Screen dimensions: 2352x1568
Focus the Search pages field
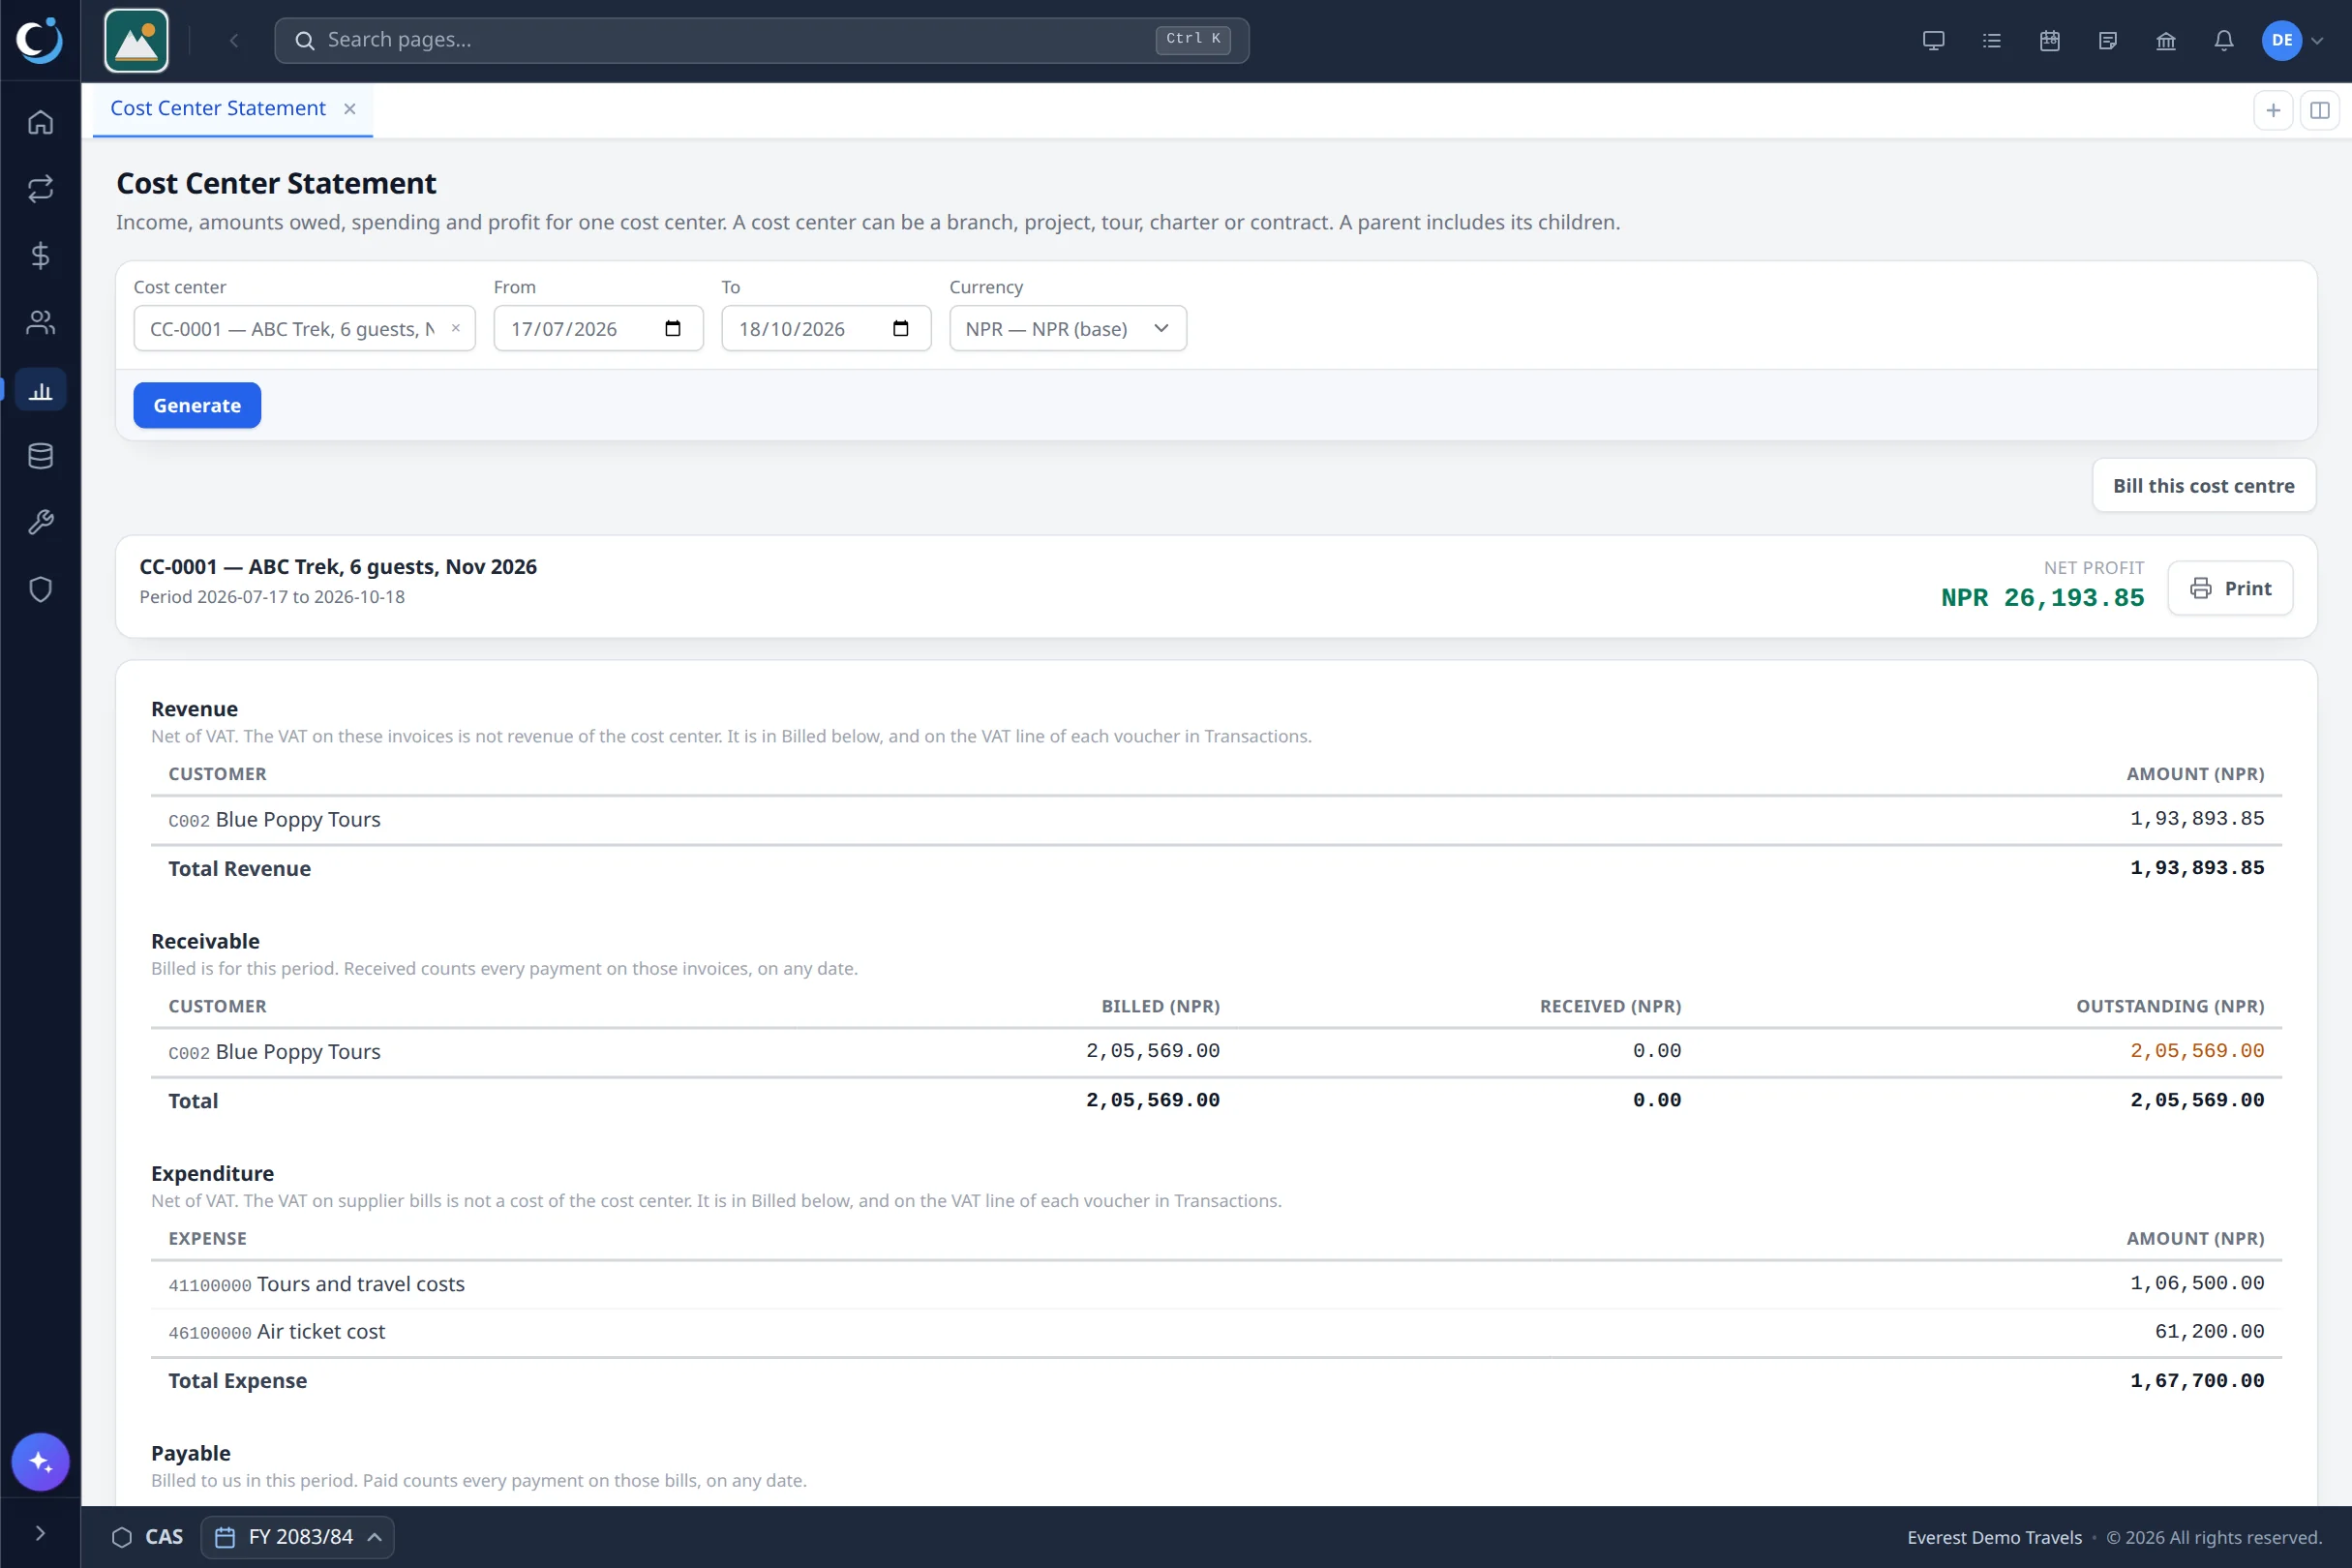tap(761, 40)
